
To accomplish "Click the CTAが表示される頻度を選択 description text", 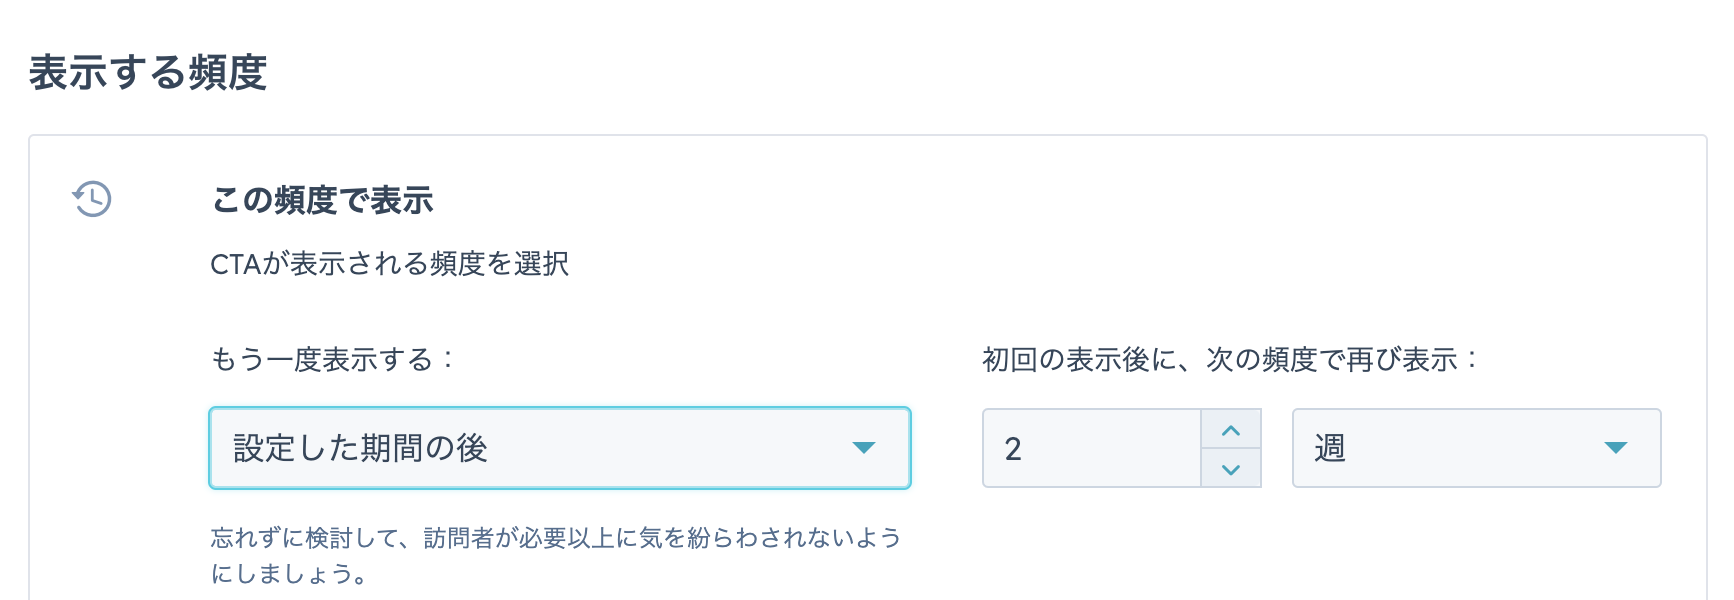I will click(390, 264).
